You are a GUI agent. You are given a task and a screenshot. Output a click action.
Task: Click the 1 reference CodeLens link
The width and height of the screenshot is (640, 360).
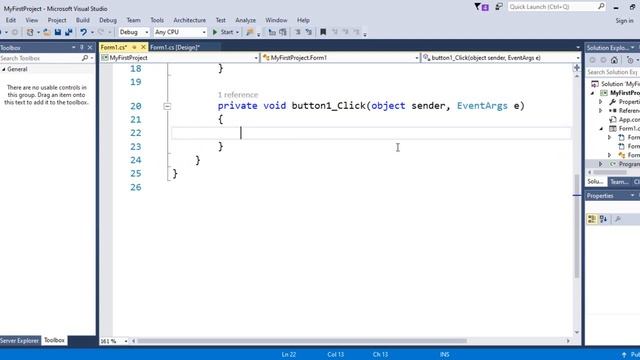pos(238,95)
